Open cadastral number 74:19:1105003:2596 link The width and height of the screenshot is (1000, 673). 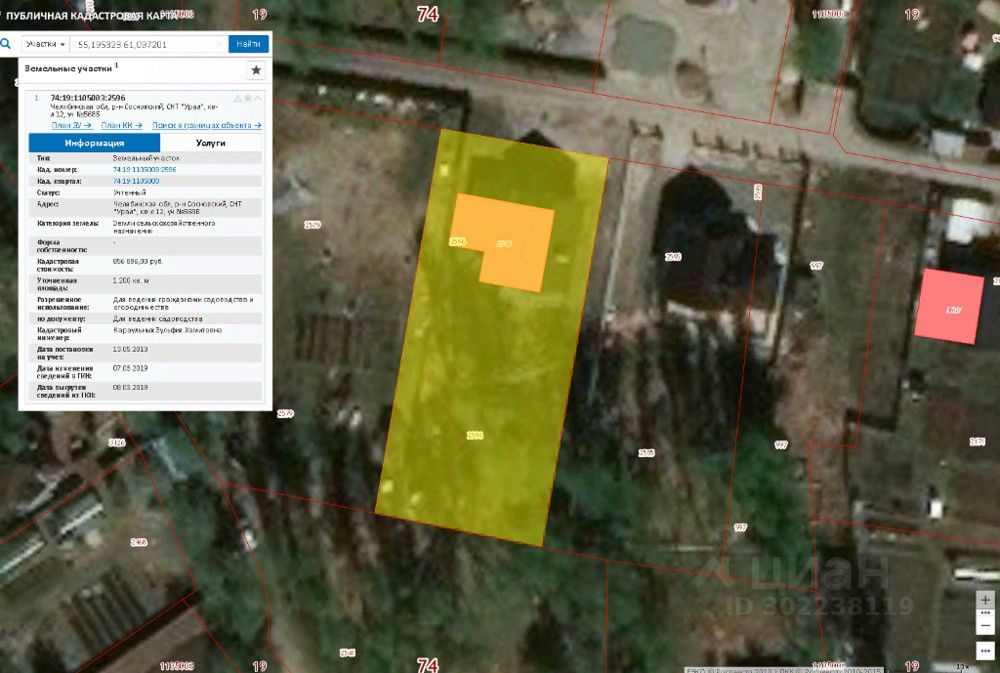pos(145,170)
